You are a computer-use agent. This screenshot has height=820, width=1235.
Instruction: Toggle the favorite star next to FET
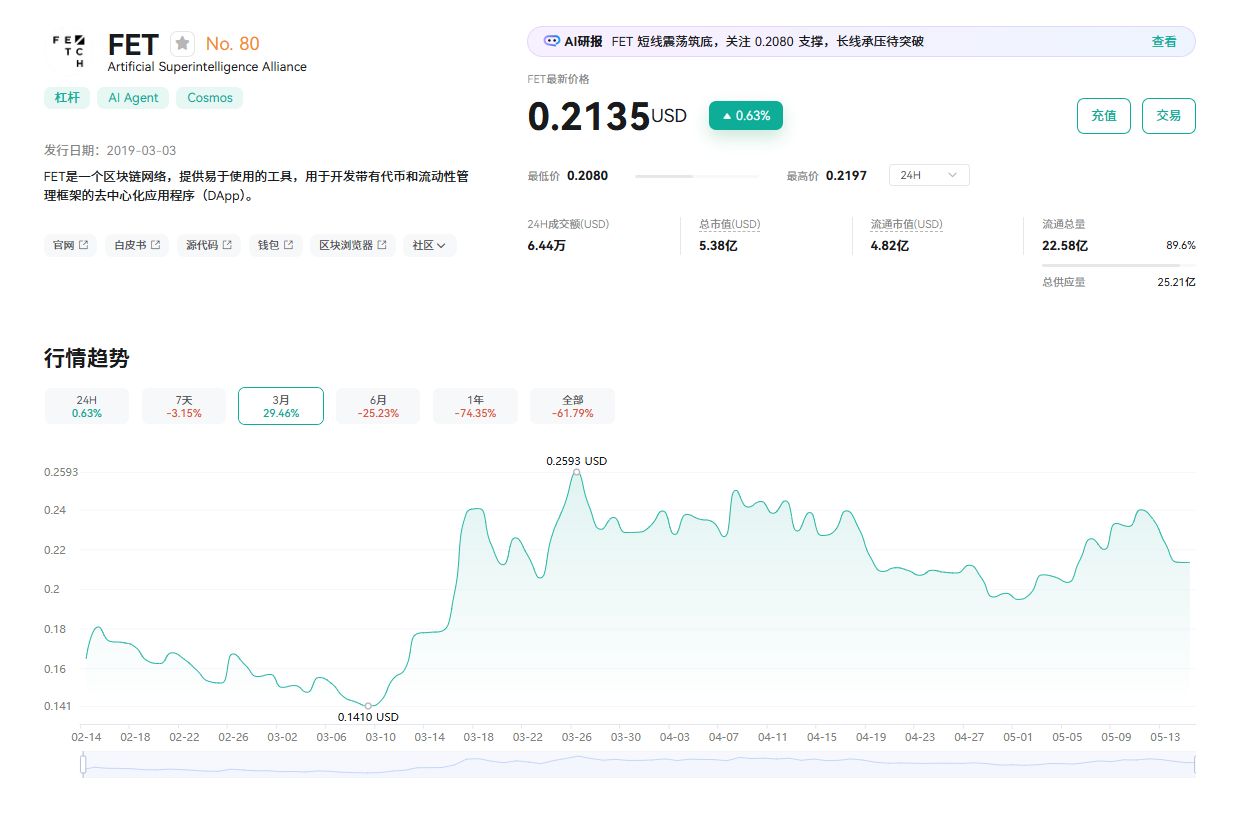coord(182,43)
